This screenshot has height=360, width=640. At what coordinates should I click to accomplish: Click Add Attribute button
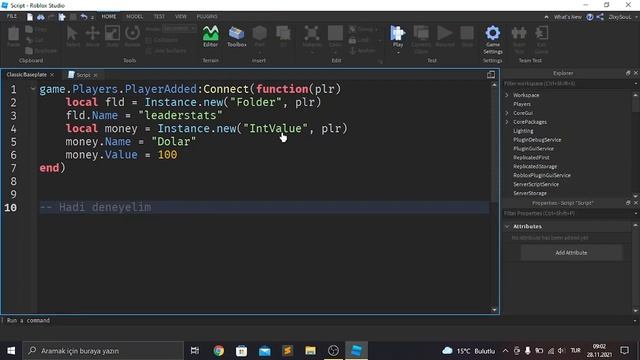pos(571,253)
